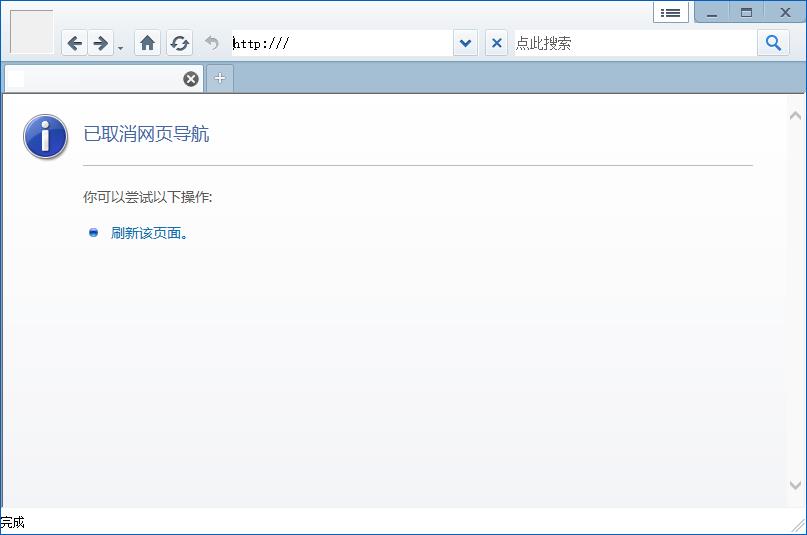The width and height of the screenshot is (807, 535).
Task: Click the undo closed-tab arrow icon
Action: tap(211, 43)
